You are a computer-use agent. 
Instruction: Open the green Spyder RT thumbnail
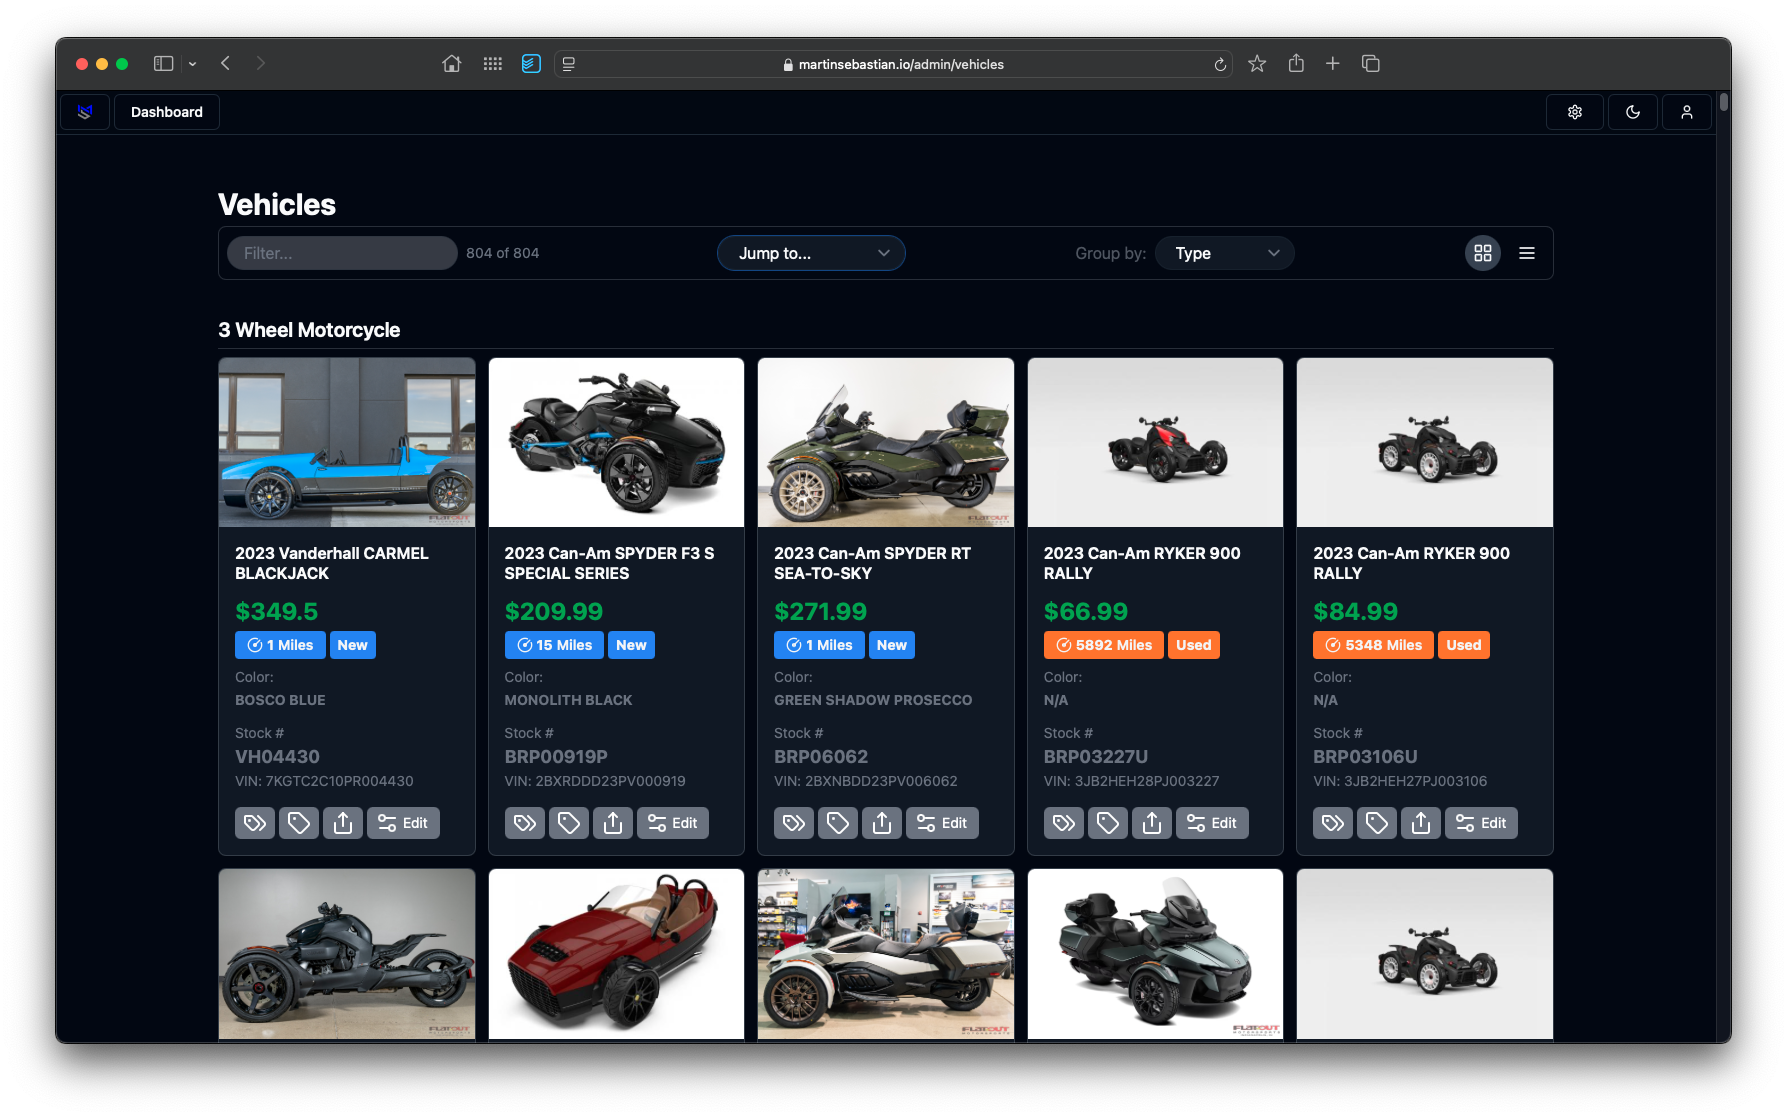pos(886,442)
